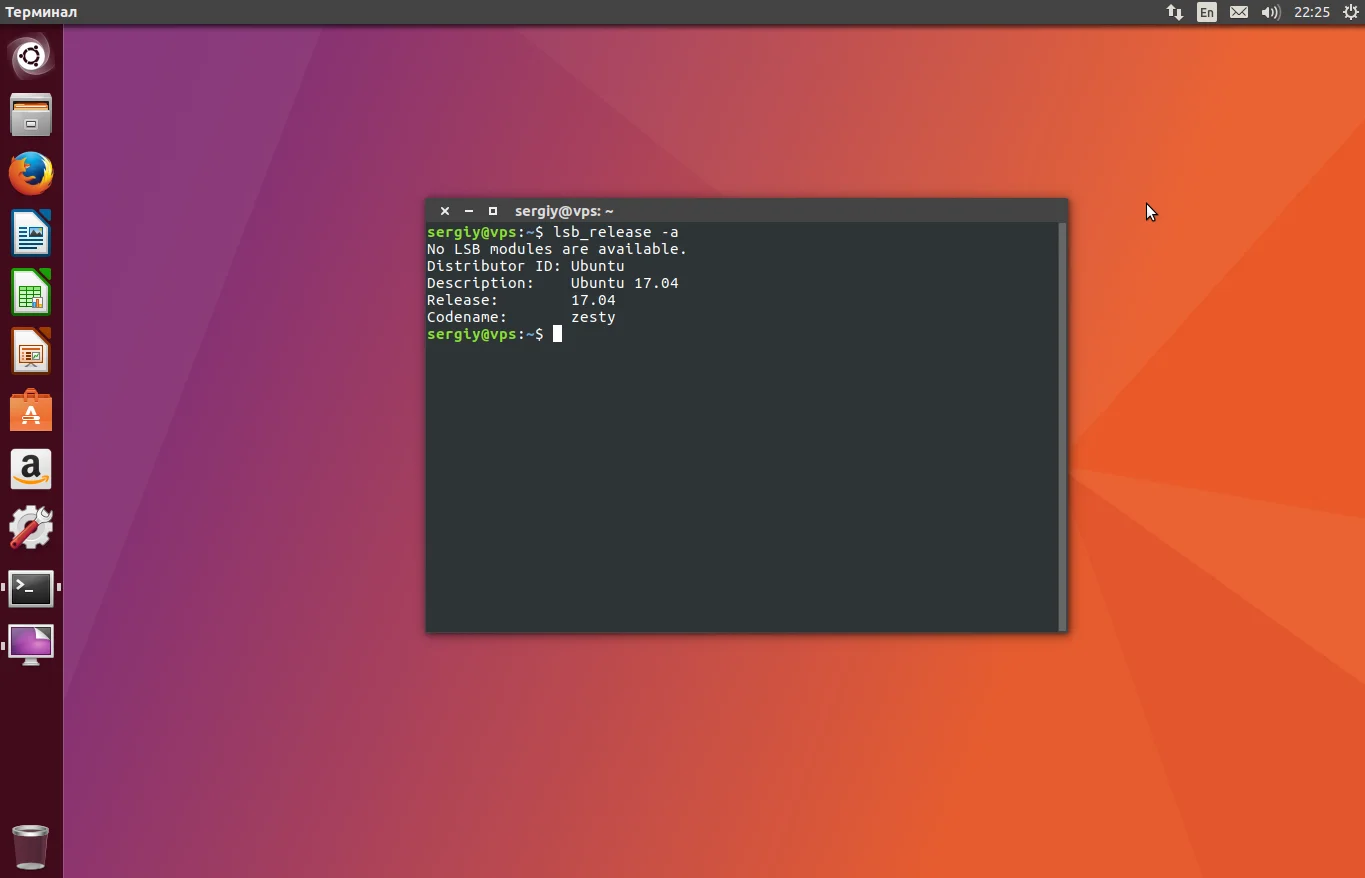Click the Codename: zesty output line
The width and height of the screenshot is (1365, 878).
coord(521,317)
